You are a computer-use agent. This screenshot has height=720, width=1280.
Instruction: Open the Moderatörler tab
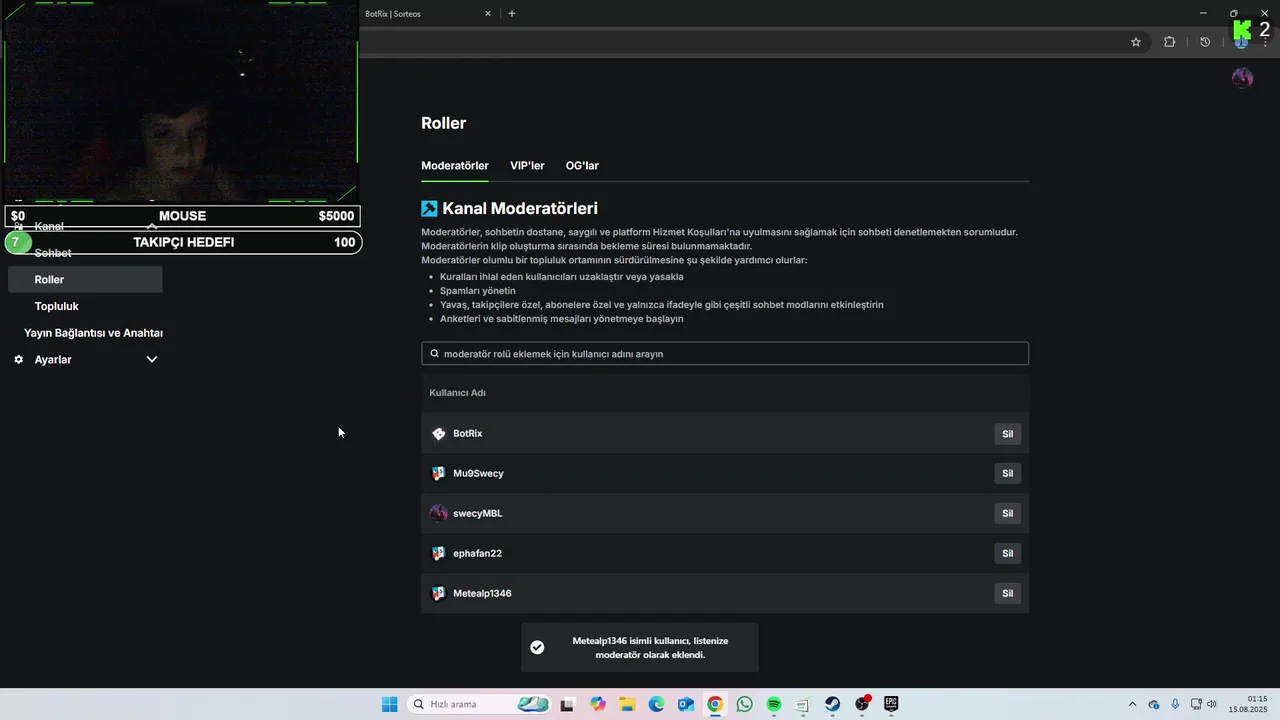click(x=455, y=166)
